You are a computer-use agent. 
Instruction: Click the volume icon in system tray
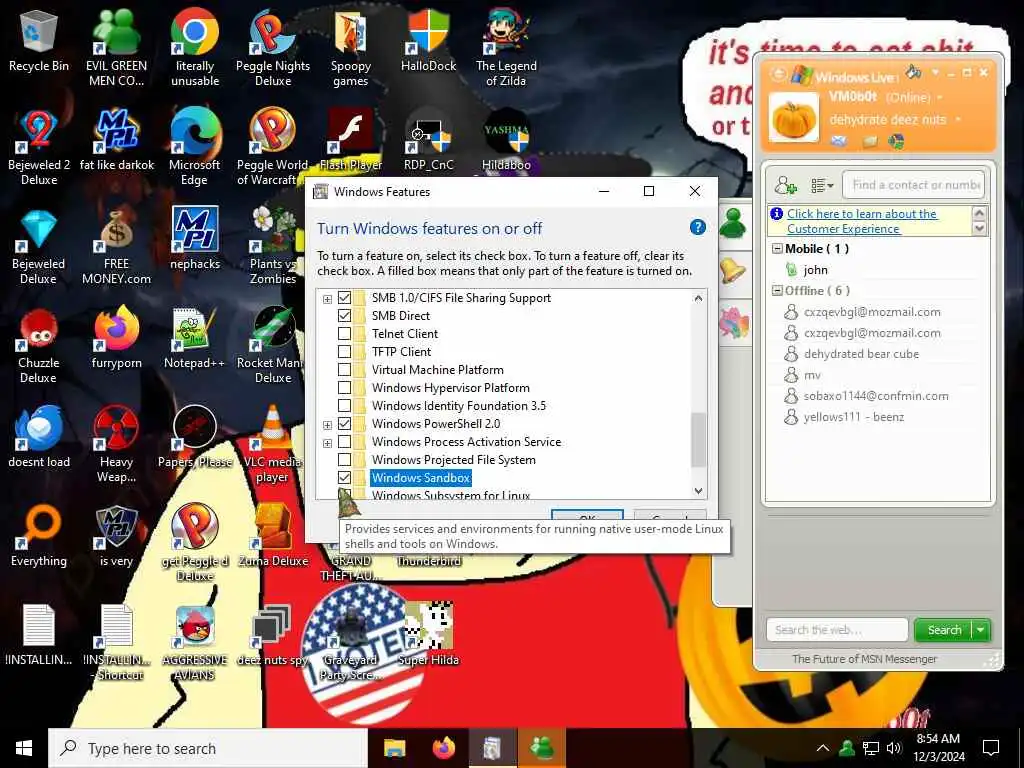click(x=893, y=748)
